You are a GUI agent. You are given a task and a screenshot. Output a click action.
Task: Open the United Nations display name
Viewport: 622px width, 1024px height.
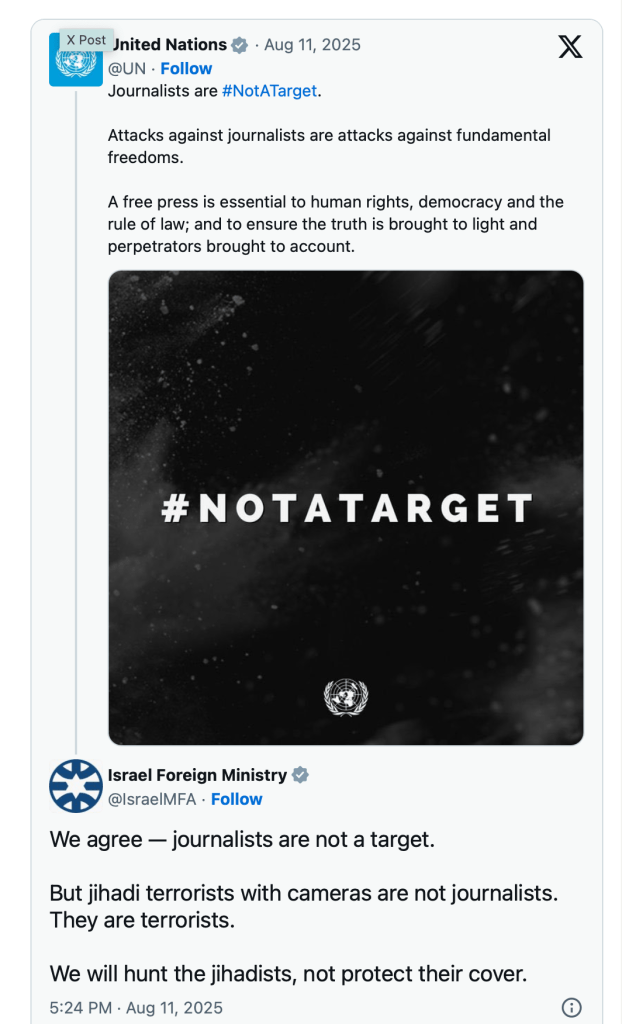pyautogui.click(x=172, y=45)
